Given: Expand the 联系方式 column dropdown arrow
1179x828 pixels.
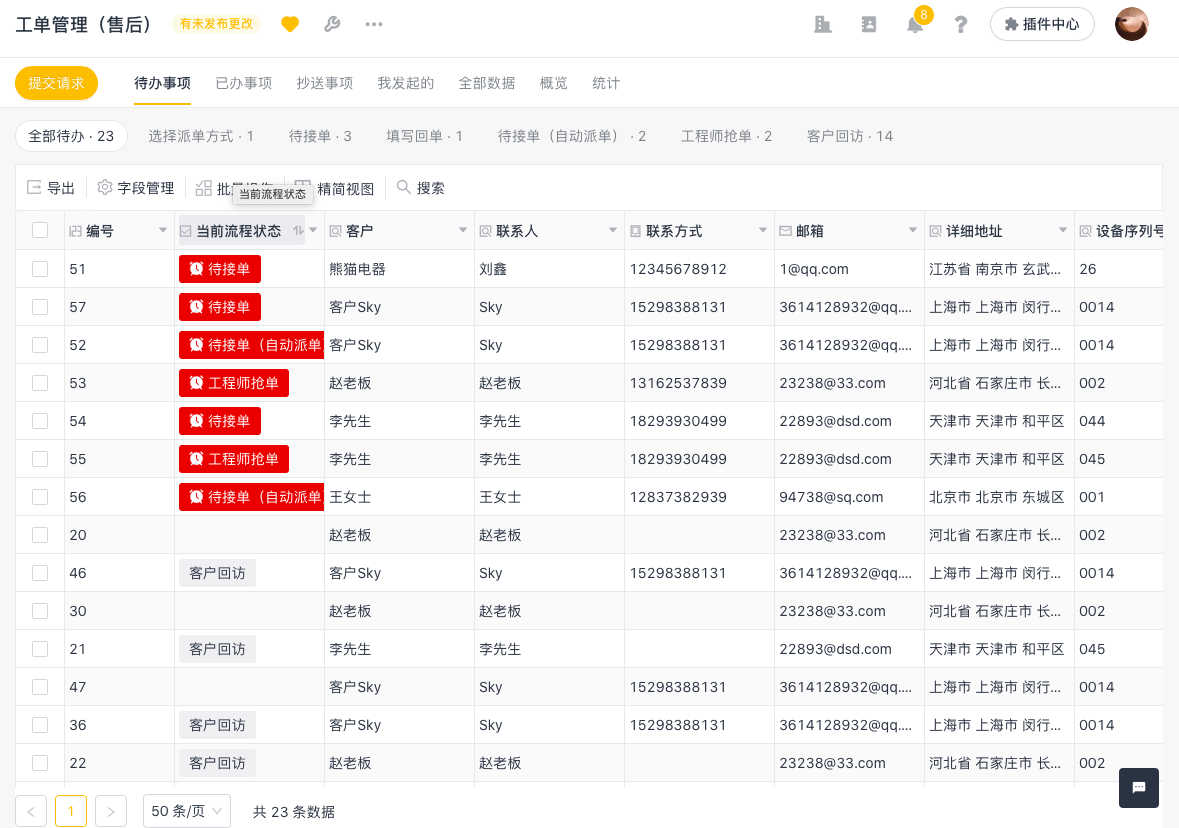Looking at the screenshot, I should click(762, 230).
